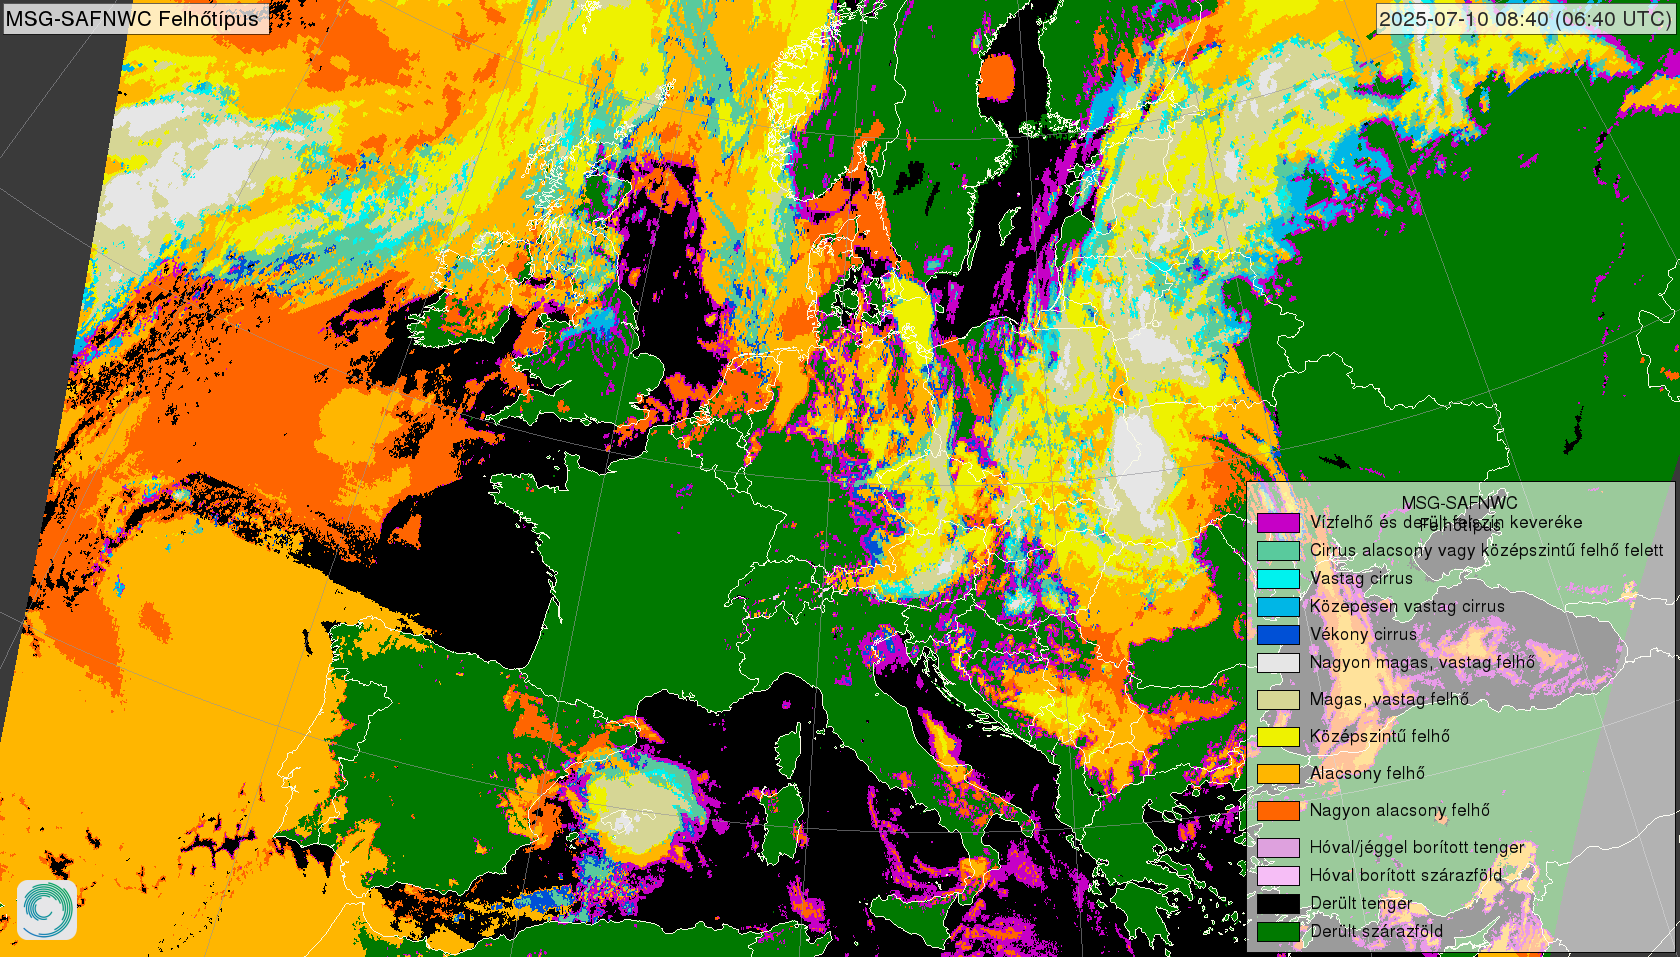Click the pink Hóval borított szárazföld swatch
This screenshot has width=1680, height=957.
(x=1278, y=876)
